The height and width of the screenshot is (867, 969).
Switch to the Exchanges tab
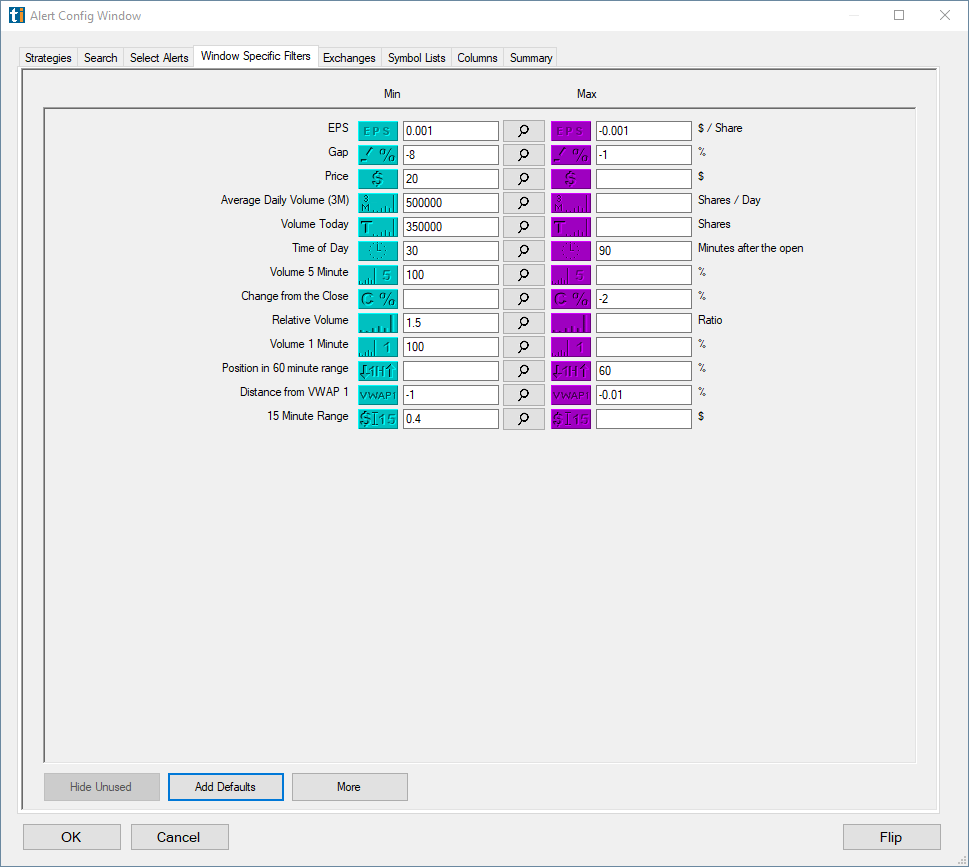349,58
